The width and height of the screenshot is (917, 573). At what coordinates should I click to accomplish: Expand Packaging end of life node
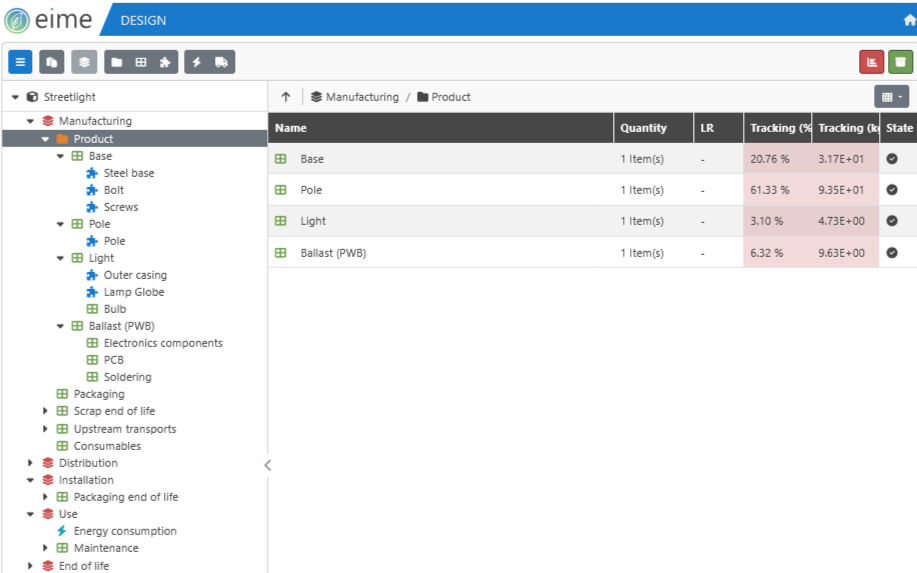(45, 497)
